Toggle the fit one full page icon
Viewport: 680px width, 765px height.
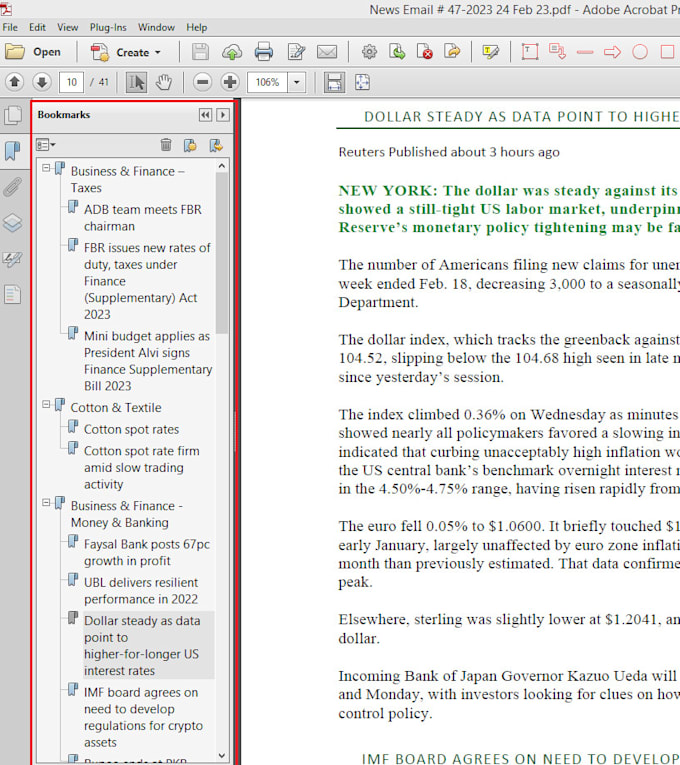tap(362, 82)
